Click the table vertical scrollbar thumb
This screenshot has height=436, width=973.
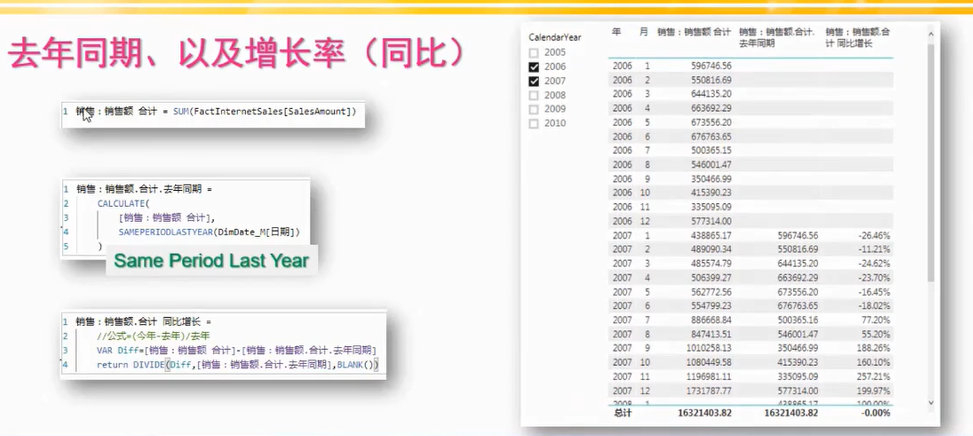[930, 161]
